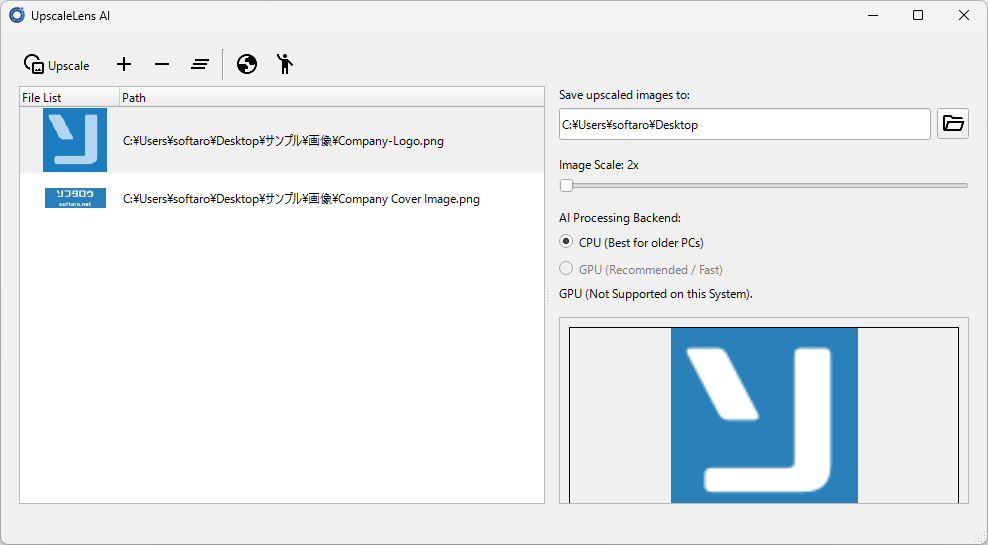Browse for output folder with folder icon
Screen dimensions: 988x545
tap(953, 124)
